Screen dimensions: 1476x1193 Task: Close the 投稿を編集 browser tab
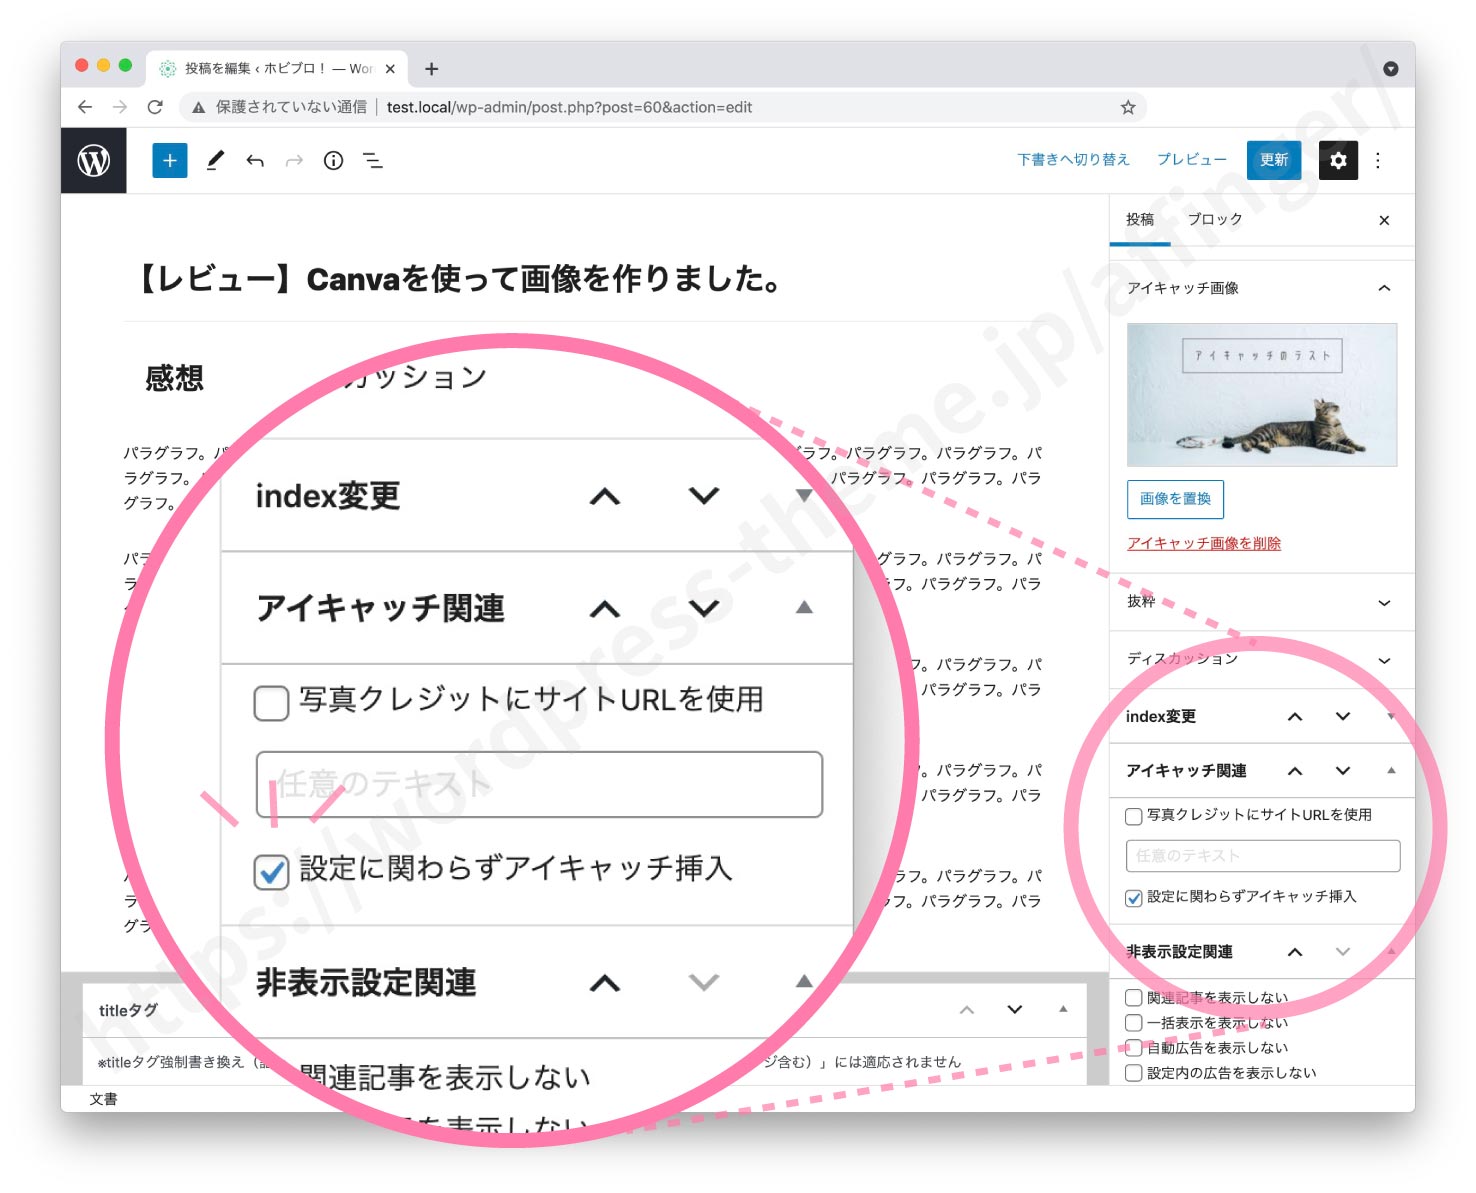click(390, 69)
